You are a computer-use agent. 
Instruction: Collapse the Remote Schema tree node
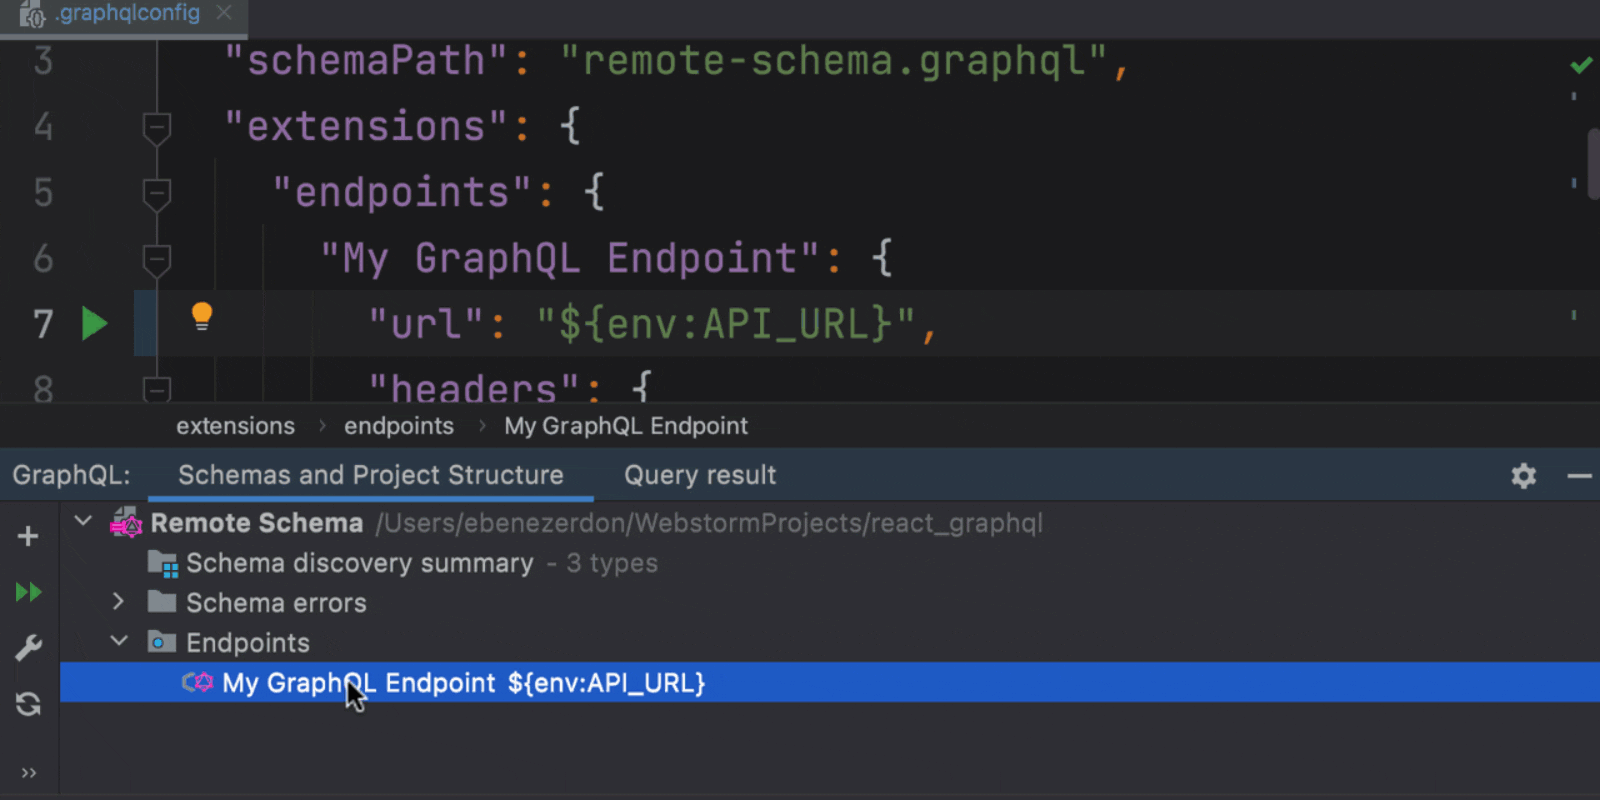click(84, 521)
